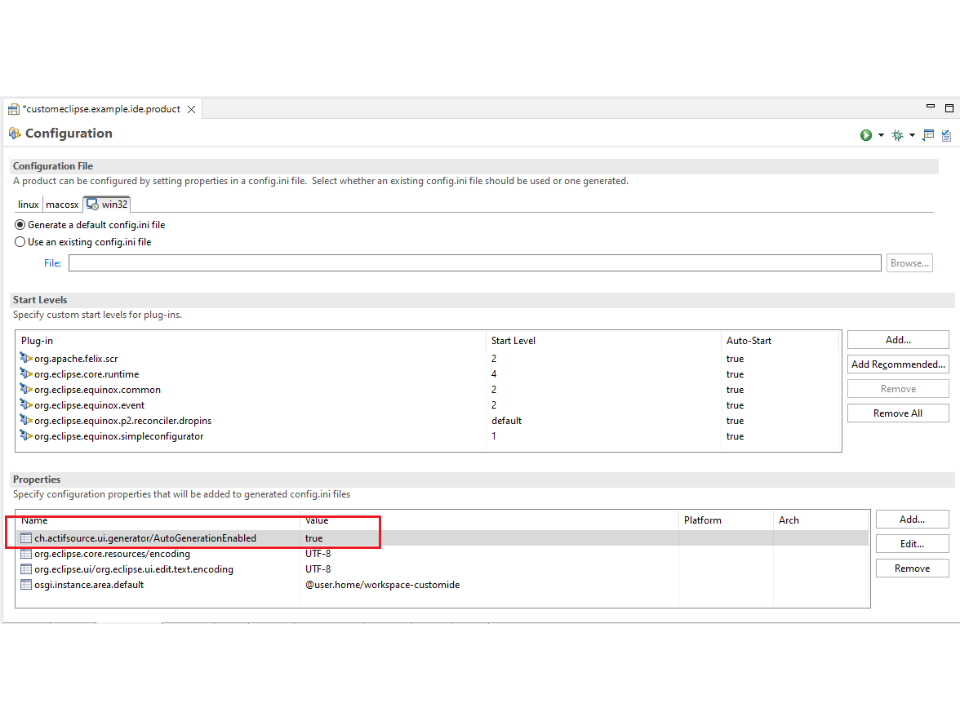Click the validate product checklist icon
The width and height of the screenshot is (960, 720).
pyautogui.click(x=946, y=135)
